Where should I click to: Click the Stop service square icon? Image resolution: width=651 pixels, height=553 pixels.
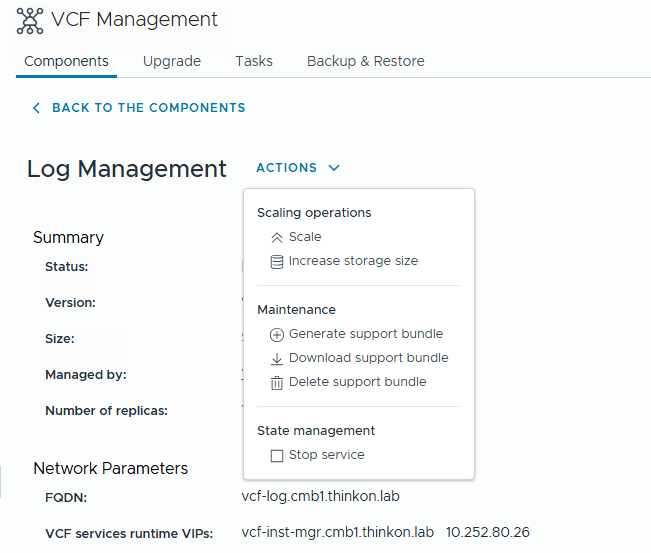pos(277,455)
